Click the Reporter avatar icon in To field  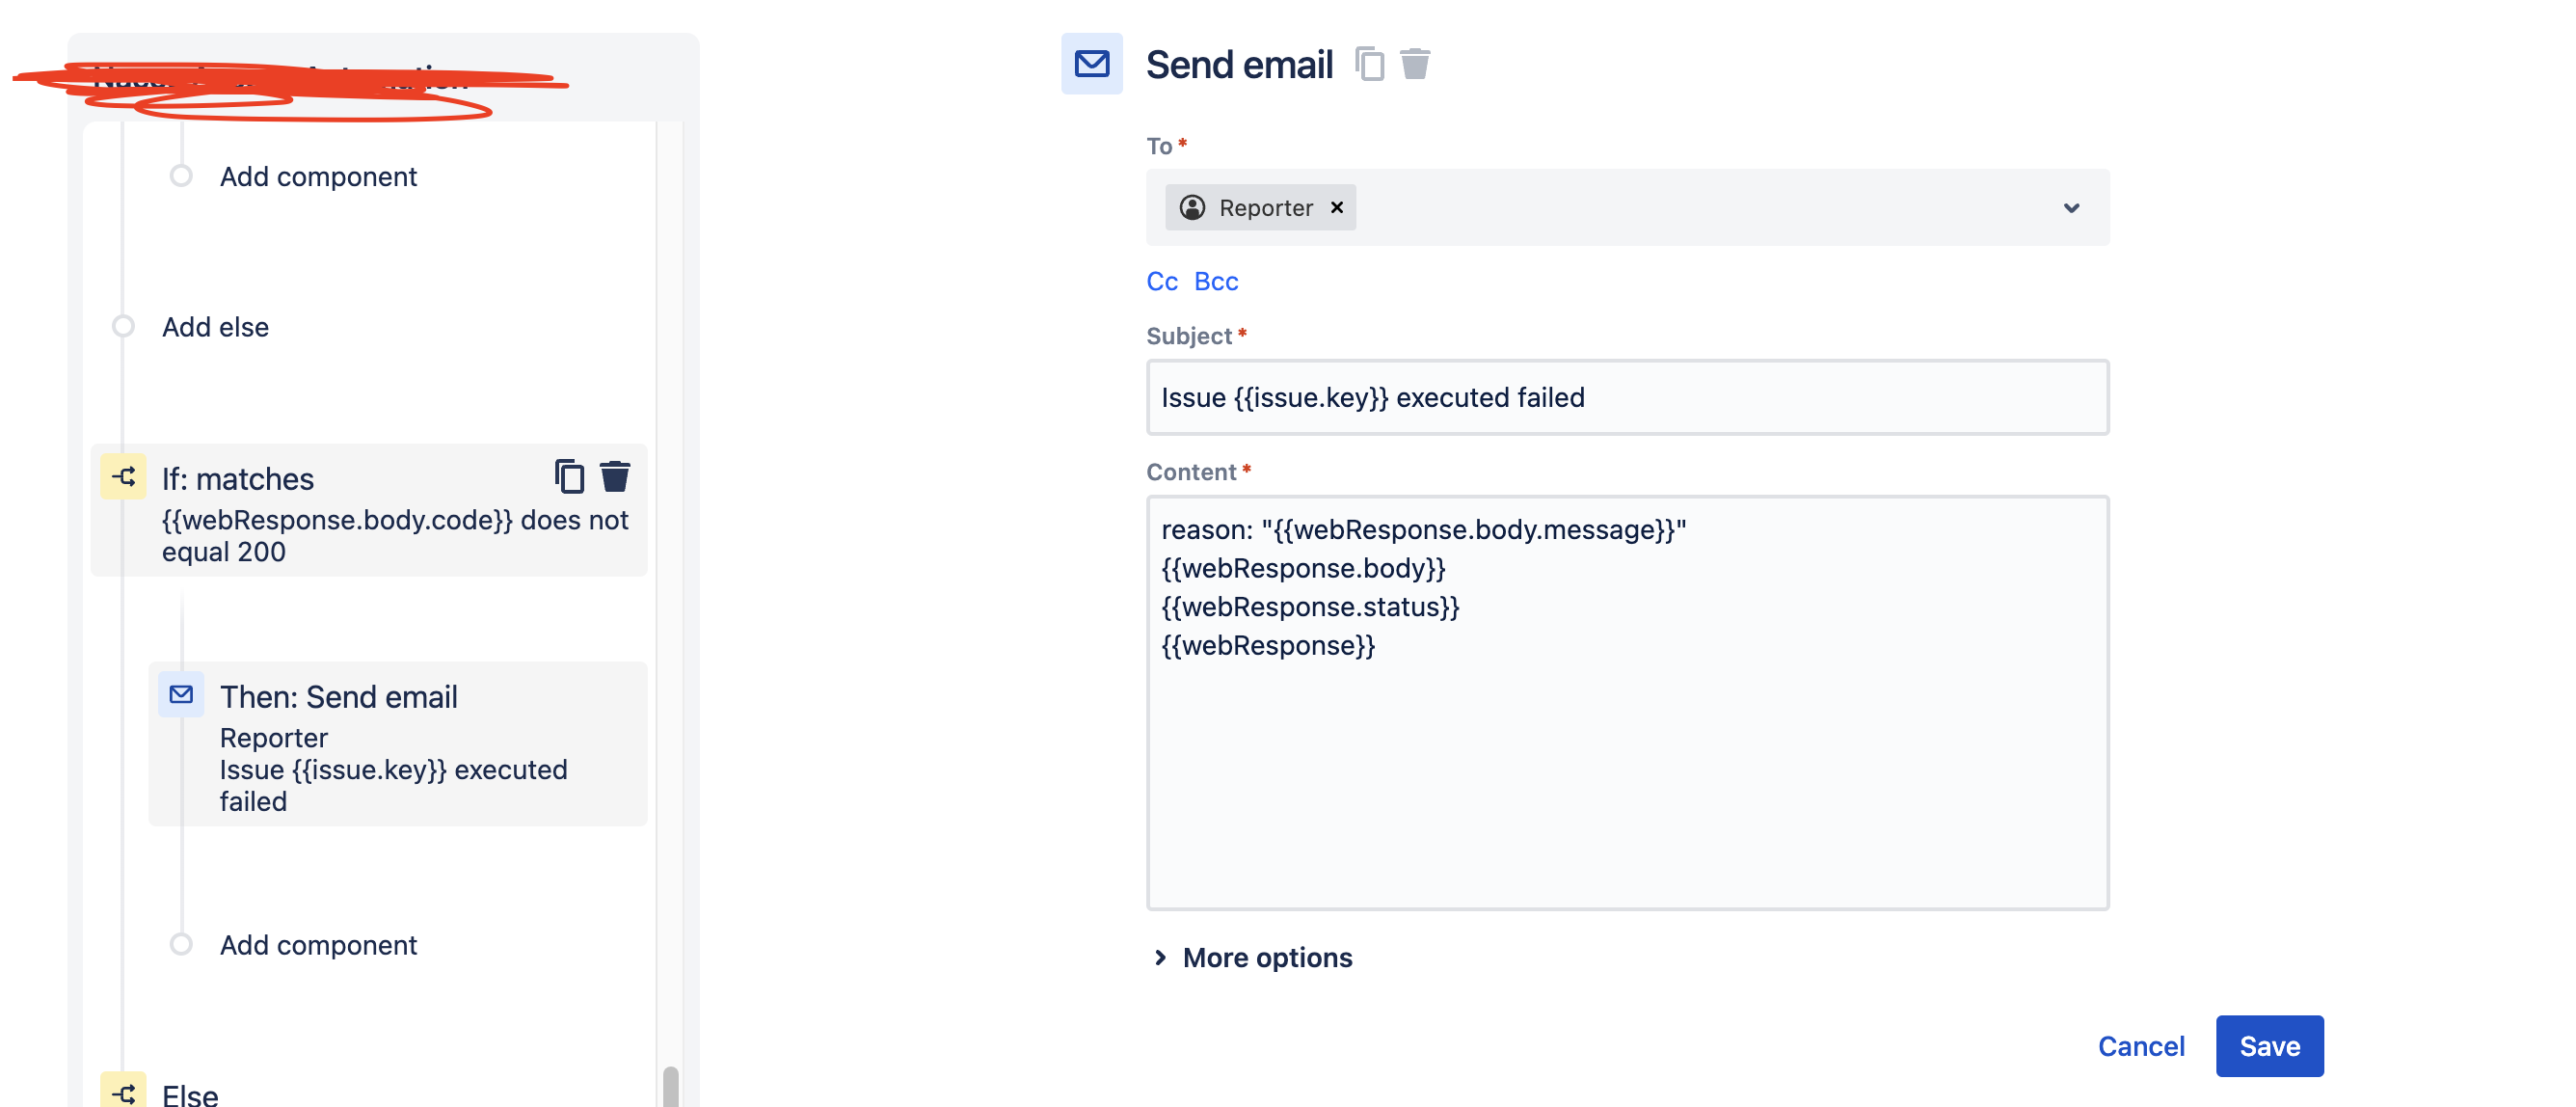[1192, 208]
